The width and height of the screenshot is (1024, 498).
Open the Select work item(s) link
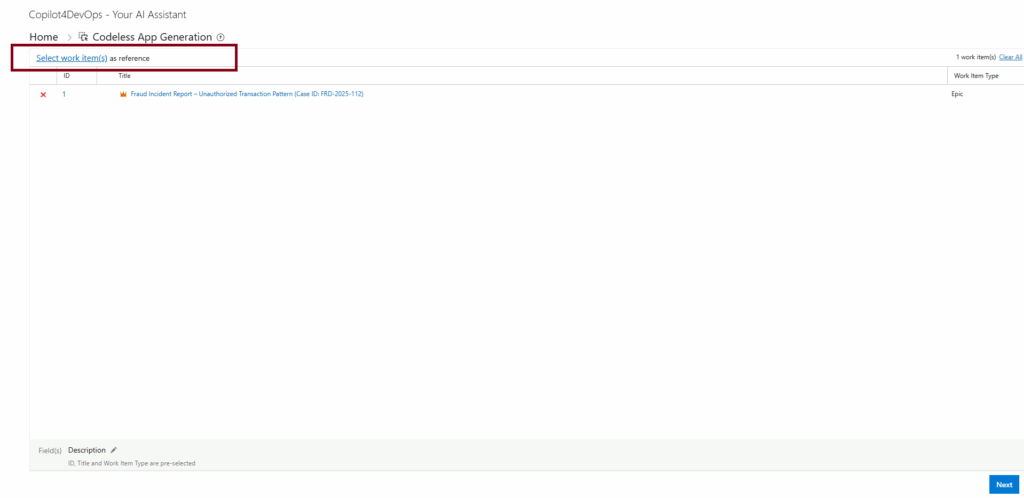tap(72, 58)
